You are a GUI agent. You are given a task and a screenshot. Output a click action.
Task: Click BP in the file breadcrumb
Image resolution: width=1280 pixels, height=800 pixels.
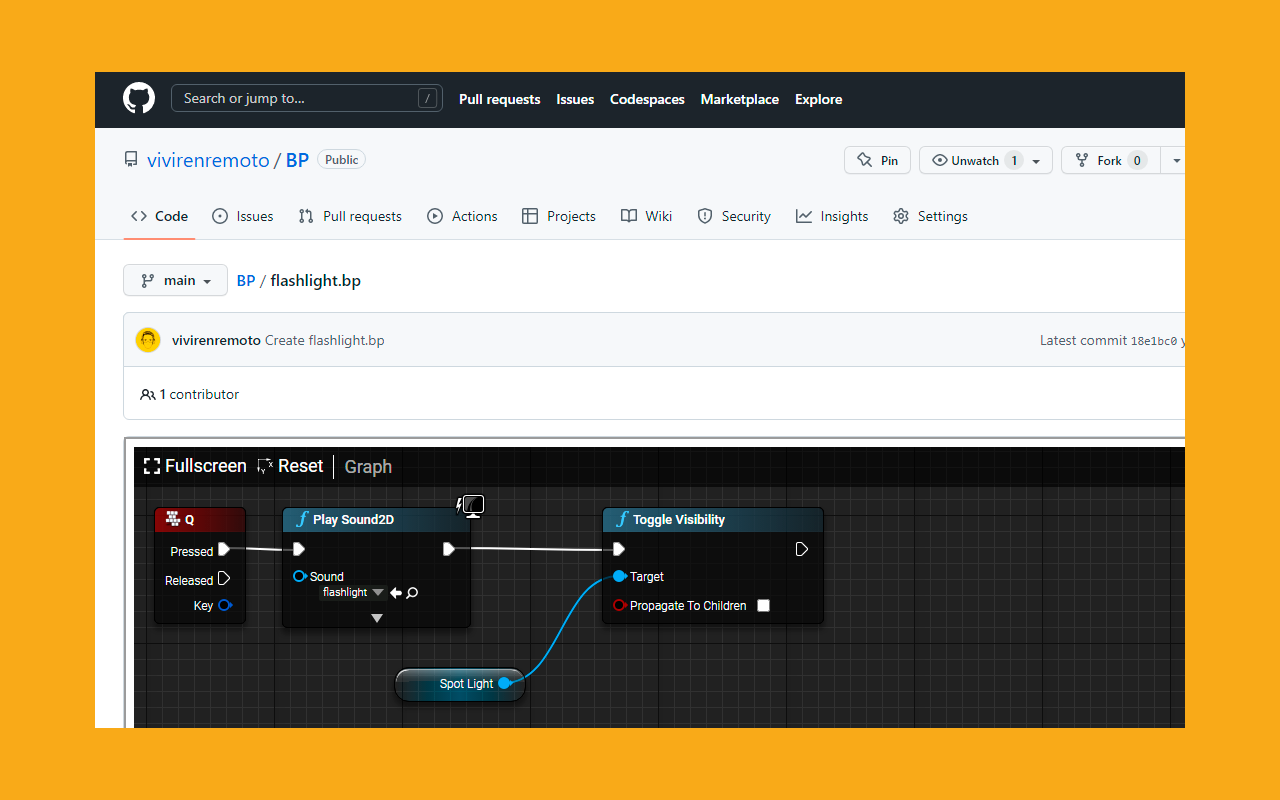pyautogui.click(x=246, y=281)
